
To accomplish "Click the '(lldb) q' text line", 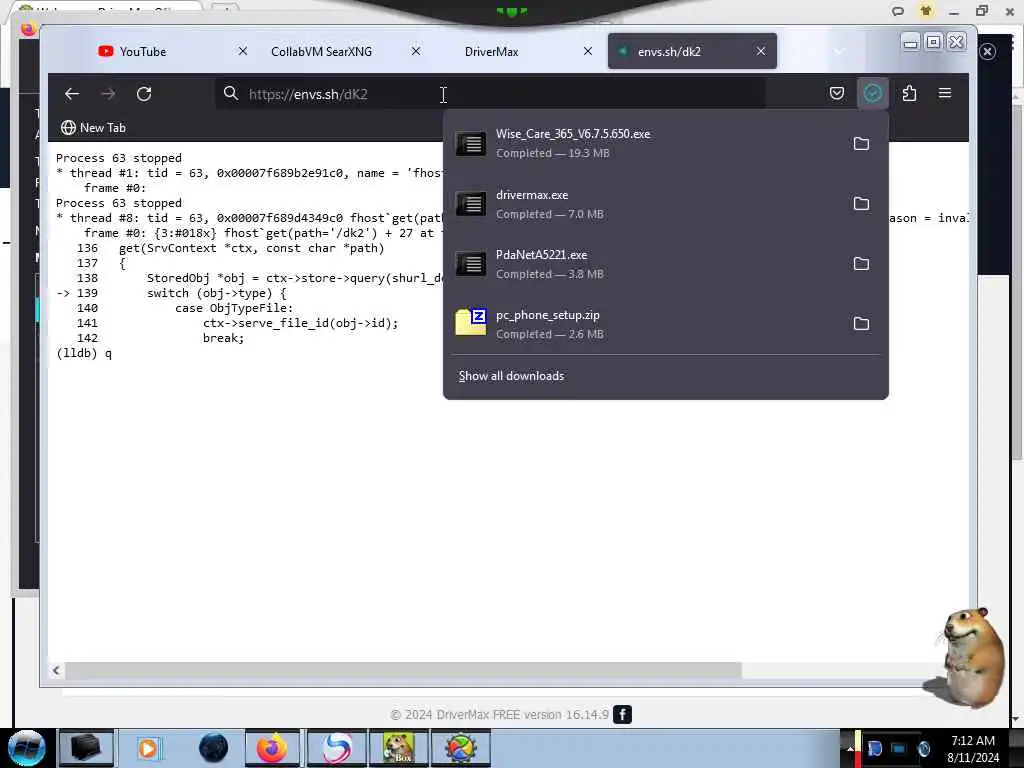I will pyautogui.click(x=84, y=353).
